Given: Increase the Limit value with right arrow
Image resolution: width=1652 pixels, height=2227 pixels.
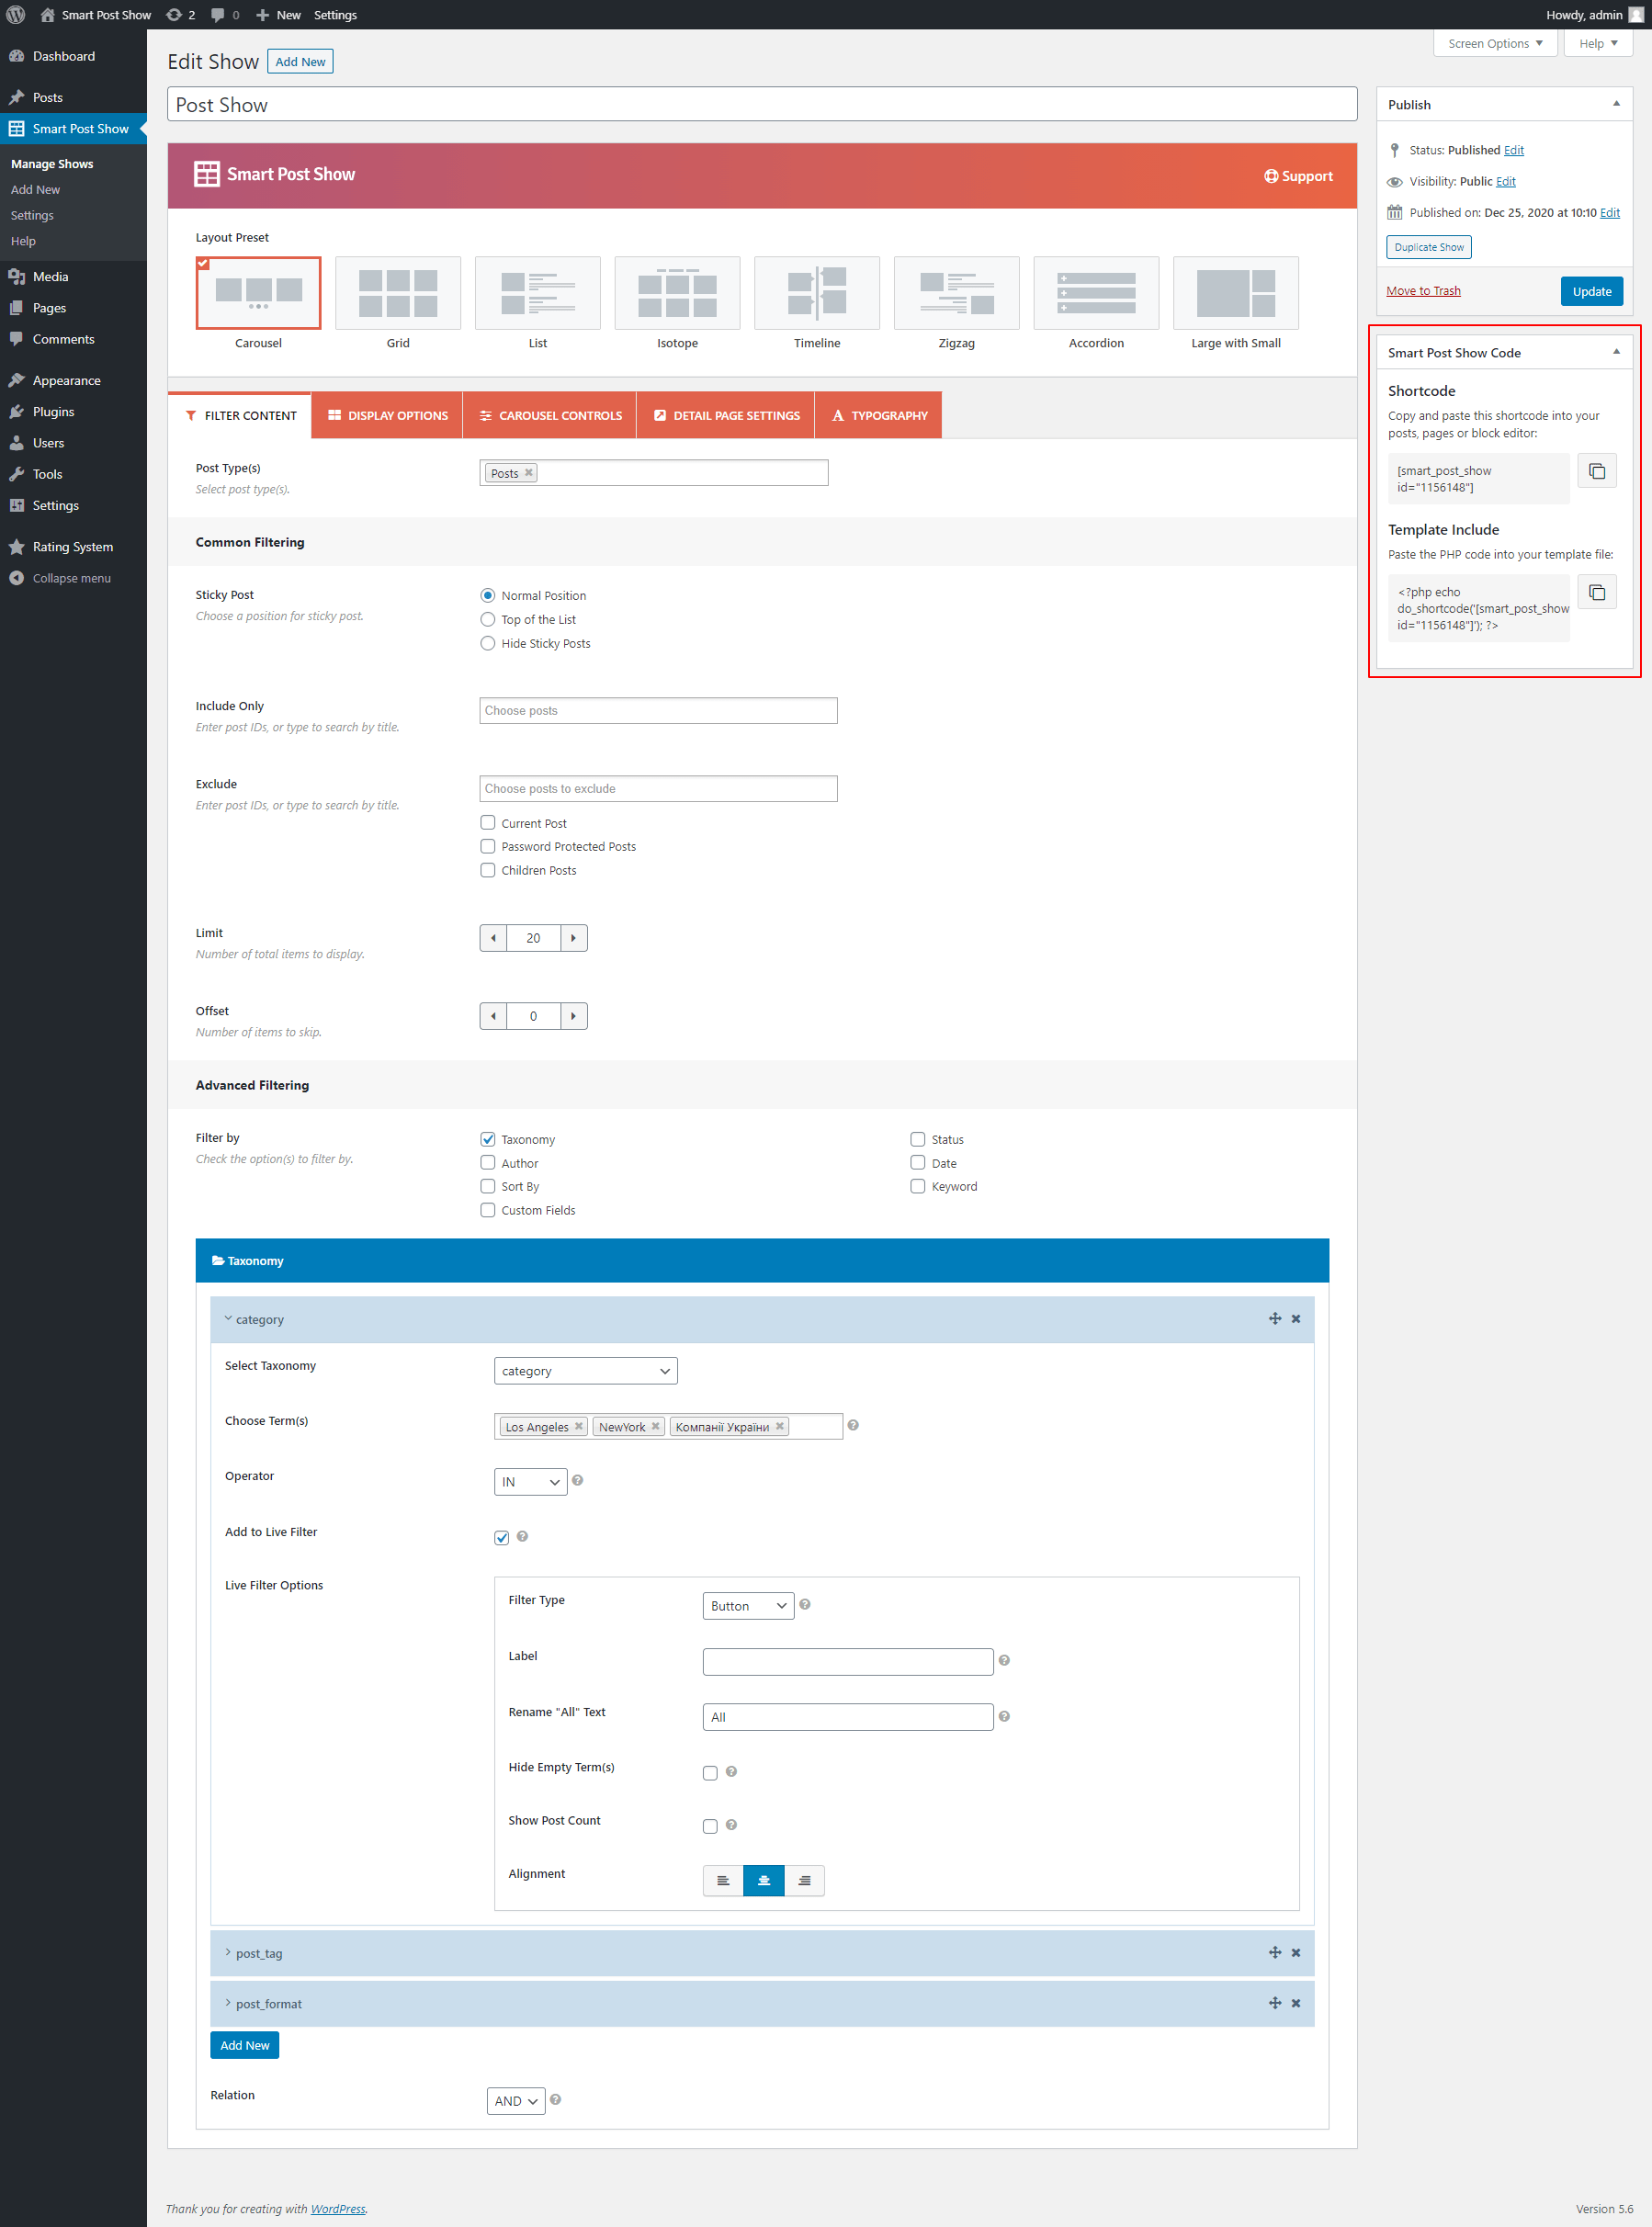Looking at the screenshot, I should (573, 938).
